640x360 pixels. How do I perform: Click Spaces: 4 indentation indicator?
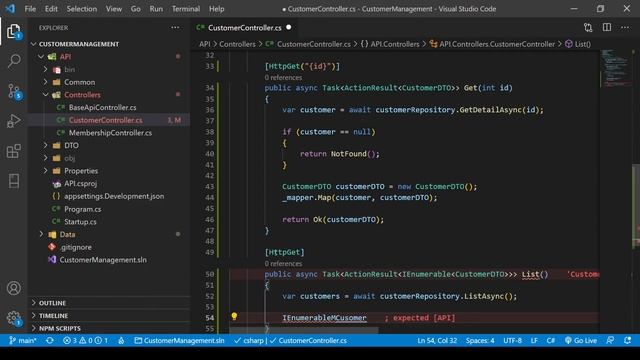point(480,340)
